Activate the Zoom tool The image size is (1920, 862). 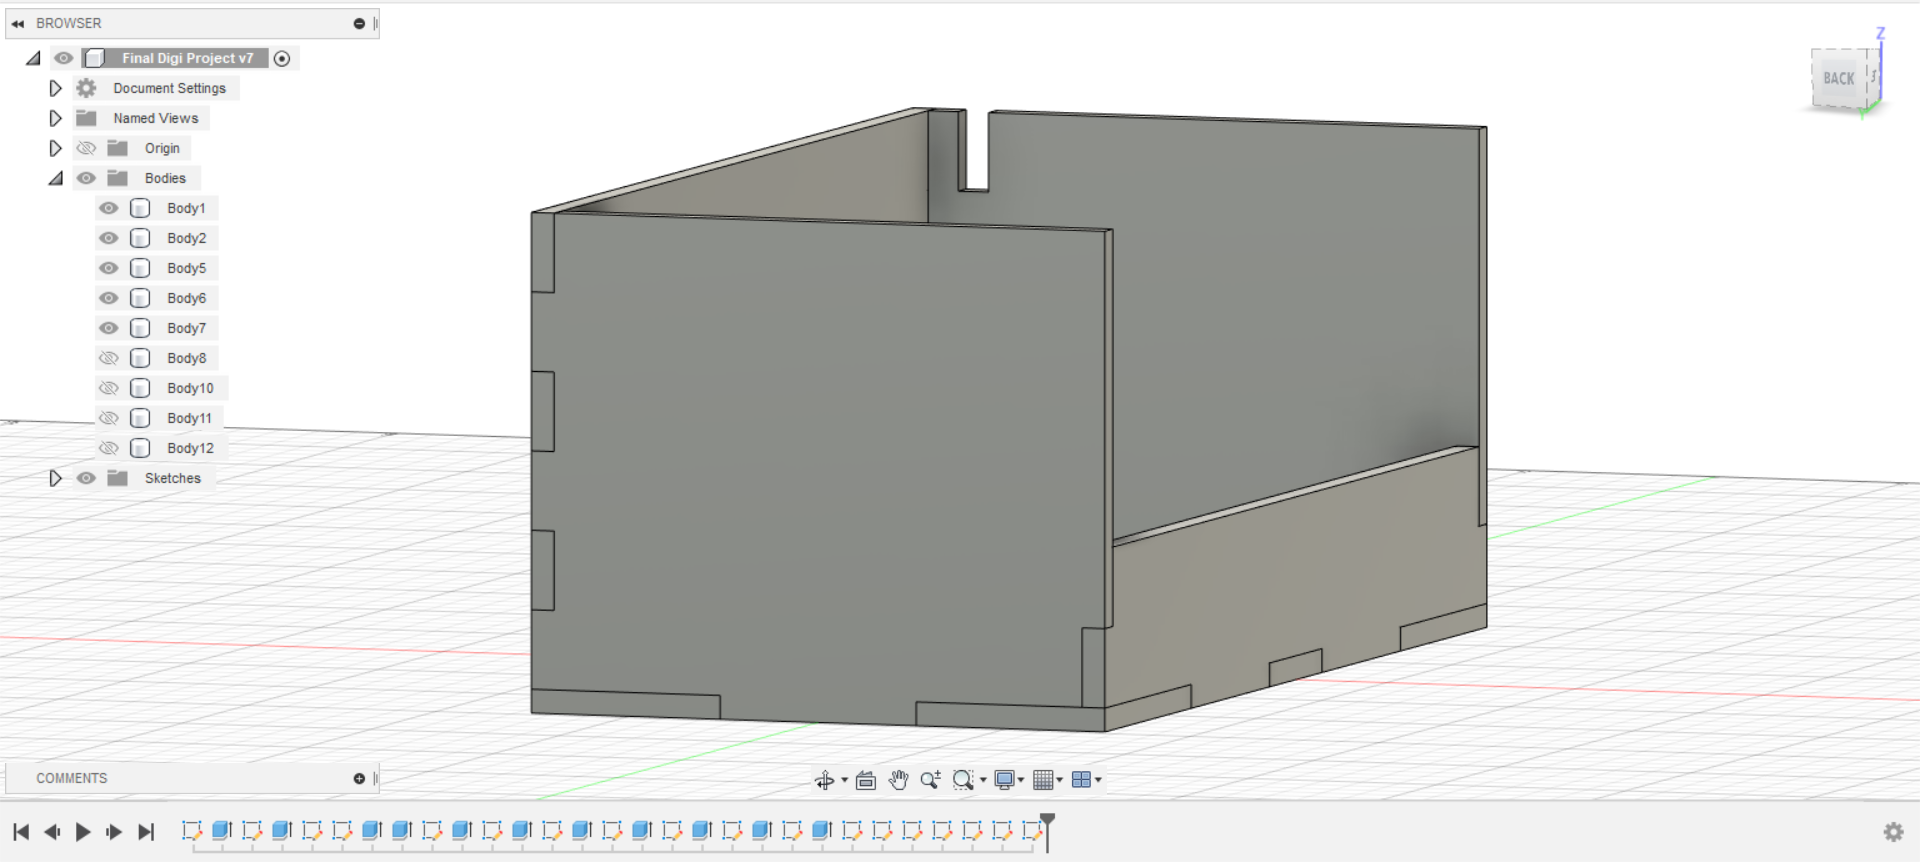click(x=930, y=780)
